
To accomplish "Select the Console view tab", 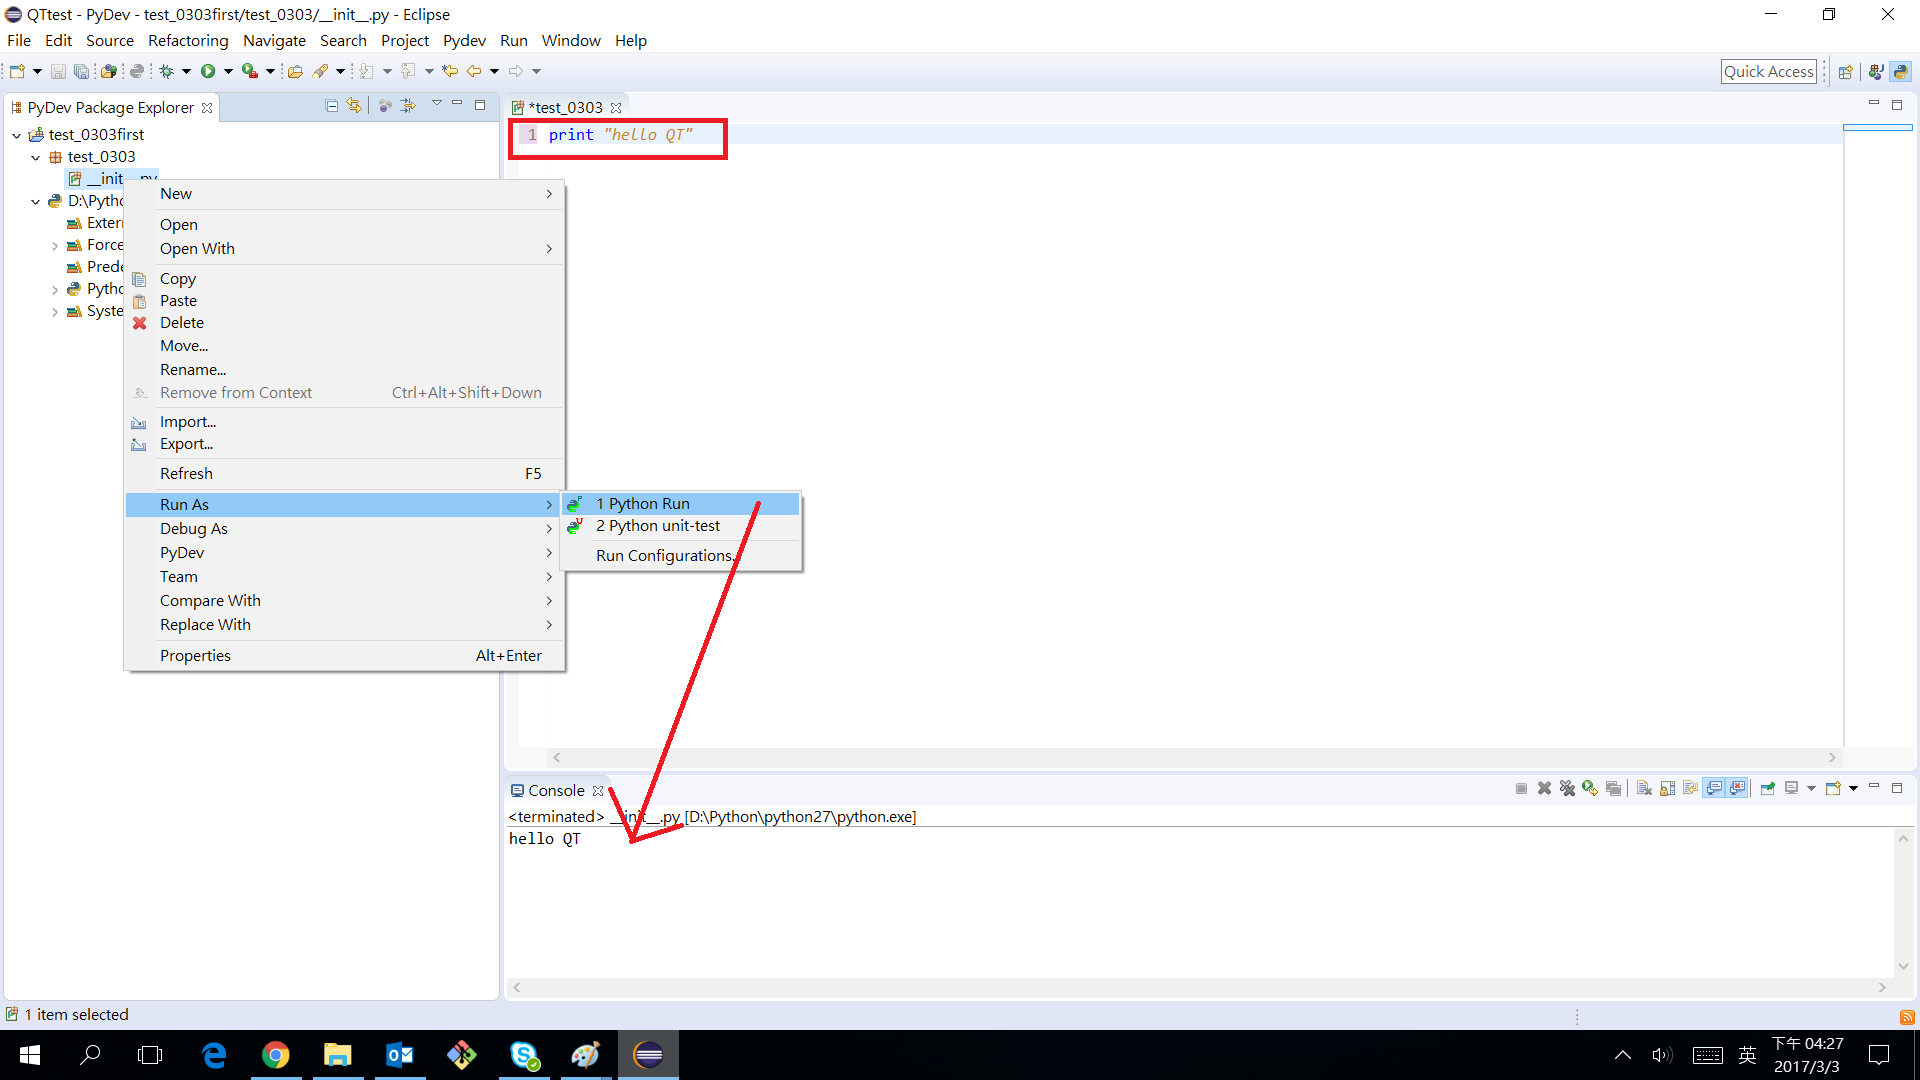I will 556,790.
